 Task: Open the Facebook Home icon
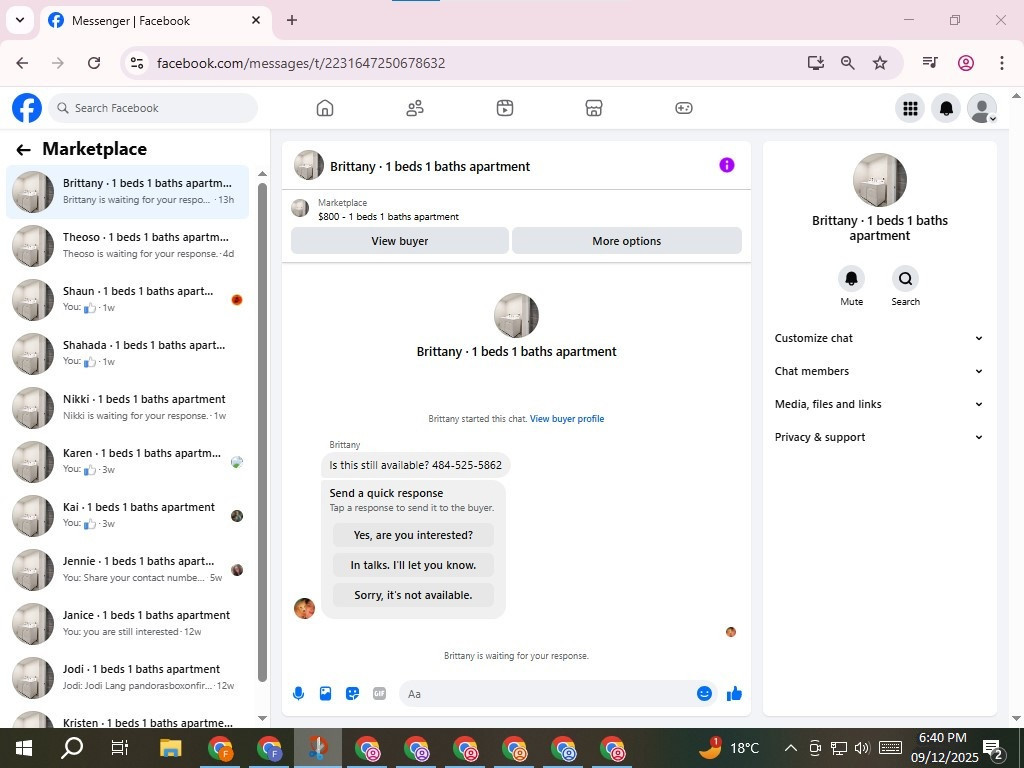click(x=325, y=108)
